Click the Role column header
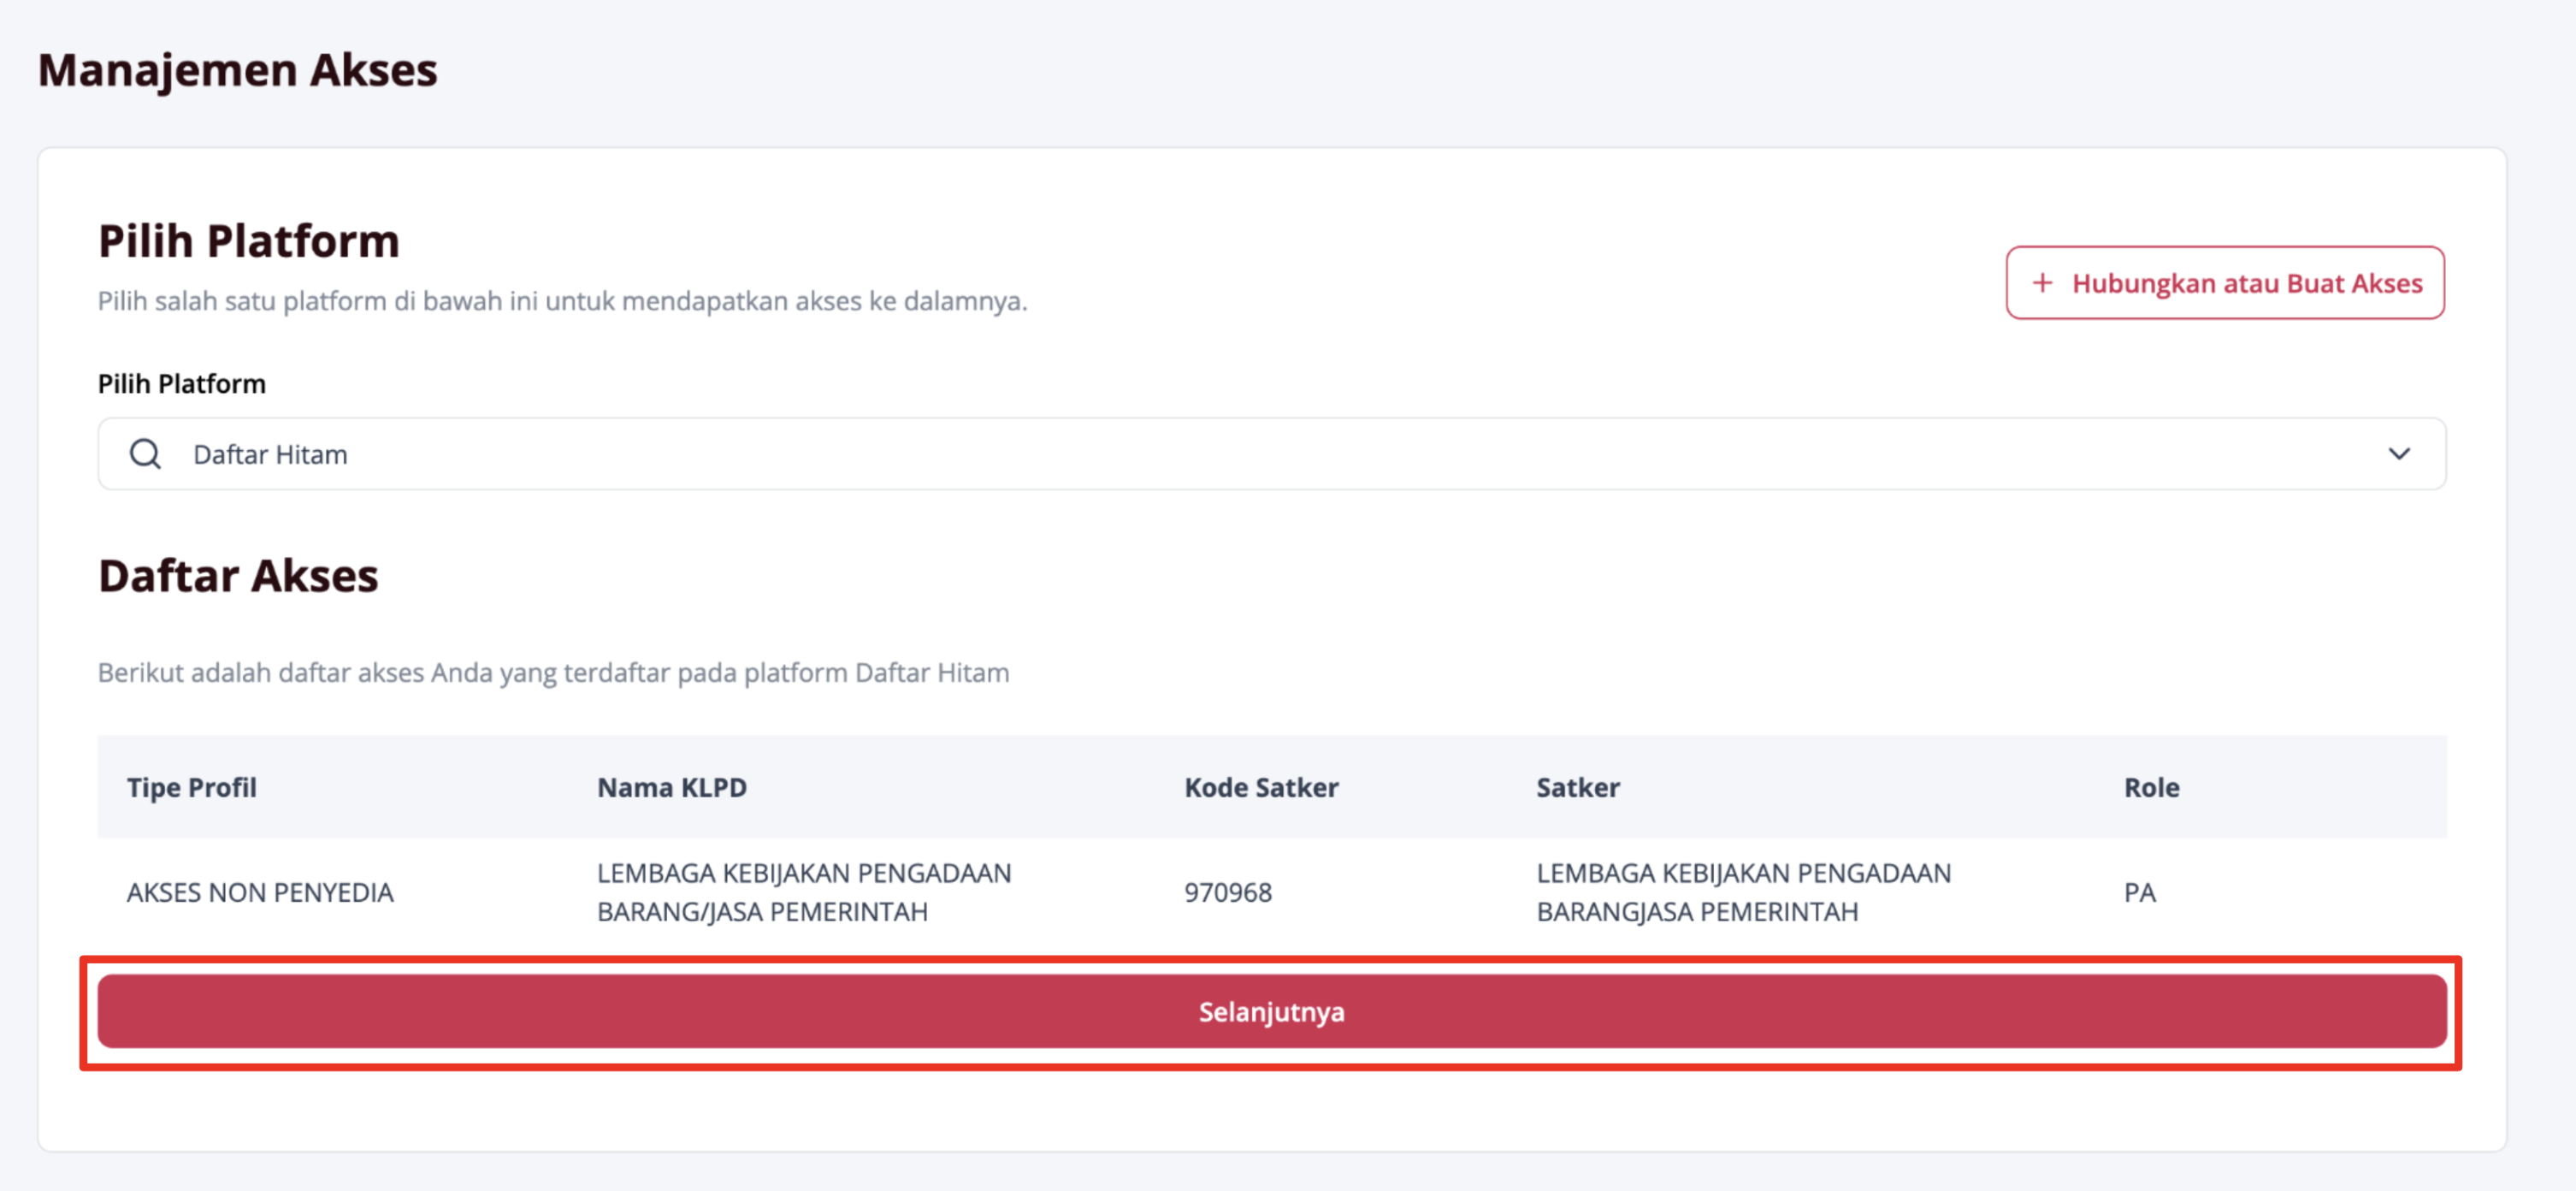2576x1191 pixels. pyautogui.click(x=2151, y=787)
